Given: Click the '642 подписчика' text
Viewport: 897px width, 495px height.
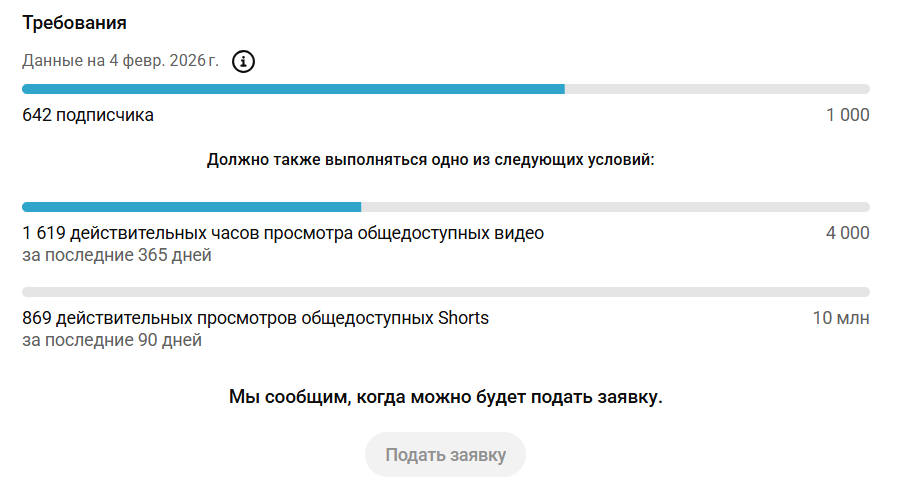Looking at the screenshot, I should point(88,115).
